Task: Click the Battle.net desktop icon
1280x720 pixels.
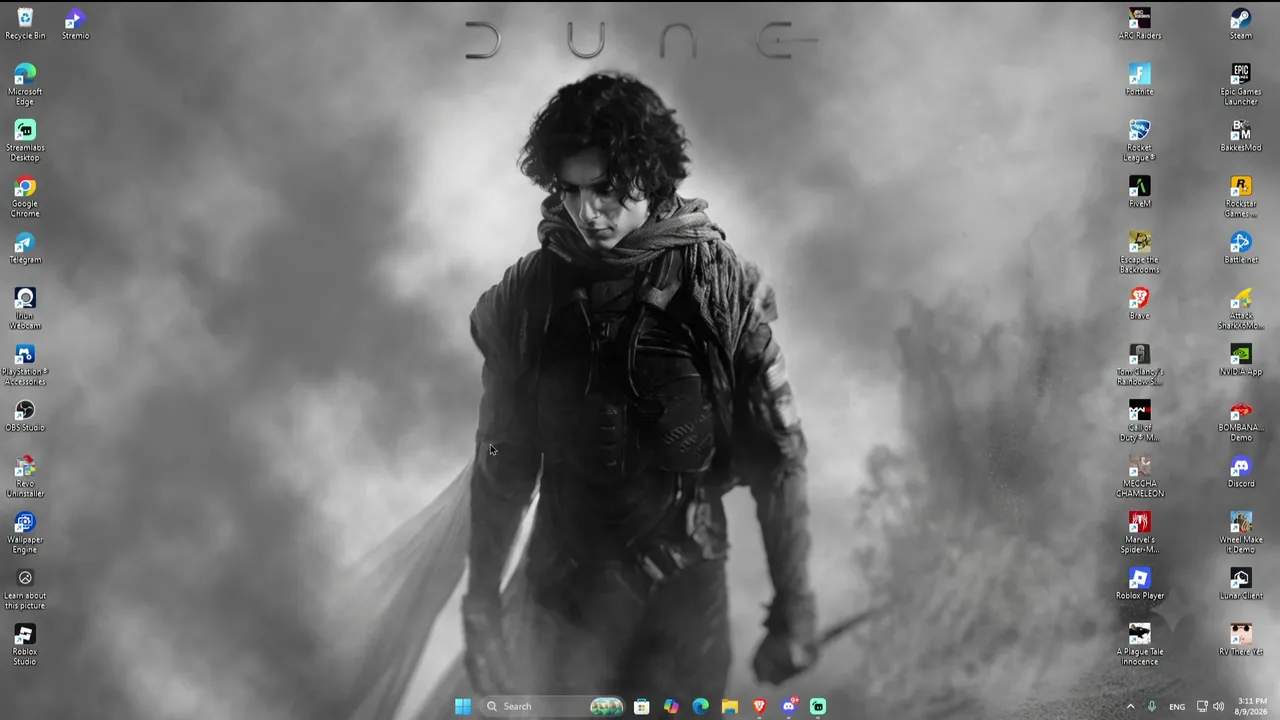Action: click(x=1241, y=248)
